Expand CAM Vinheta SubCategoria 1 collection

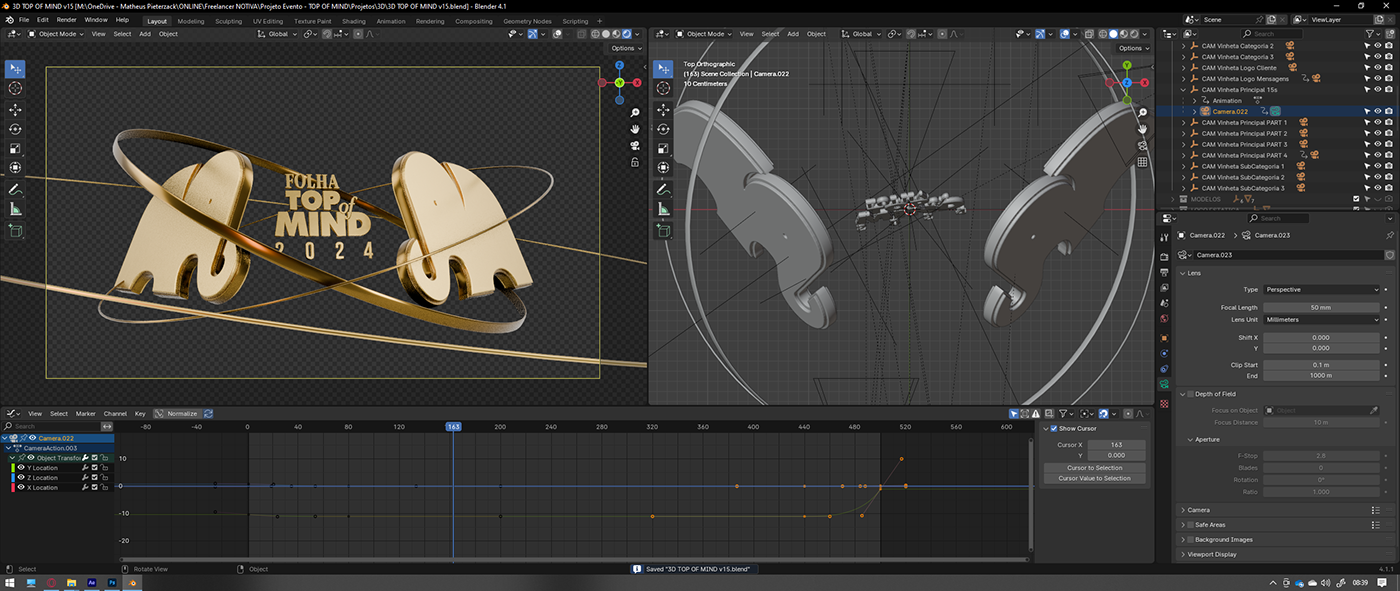pos(1184,167)
